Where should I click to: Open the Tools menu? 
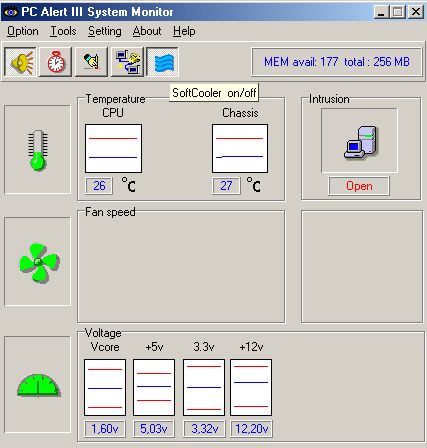63,31
